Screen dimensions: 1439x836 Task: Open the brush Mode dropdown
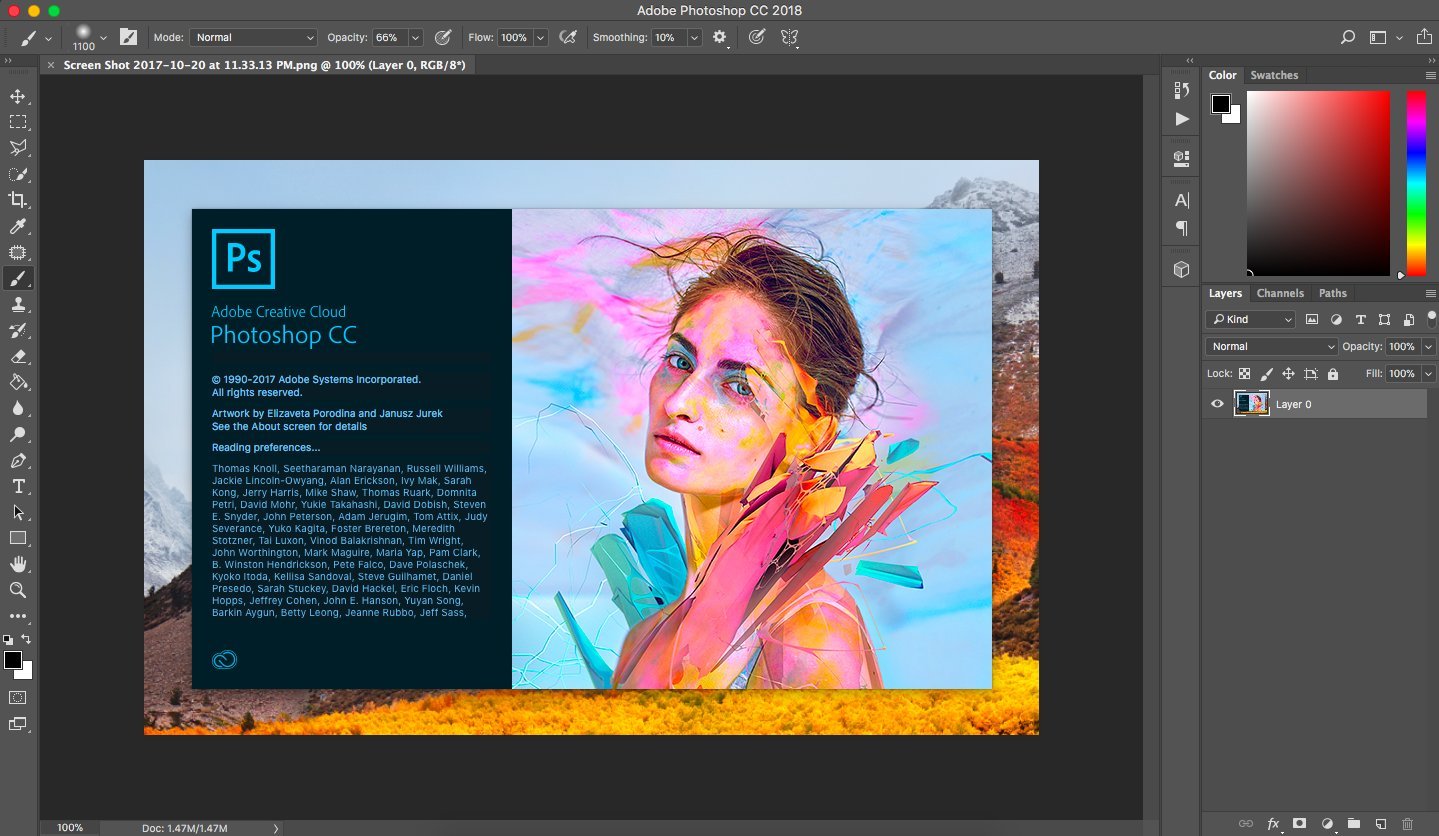[254, 37]
